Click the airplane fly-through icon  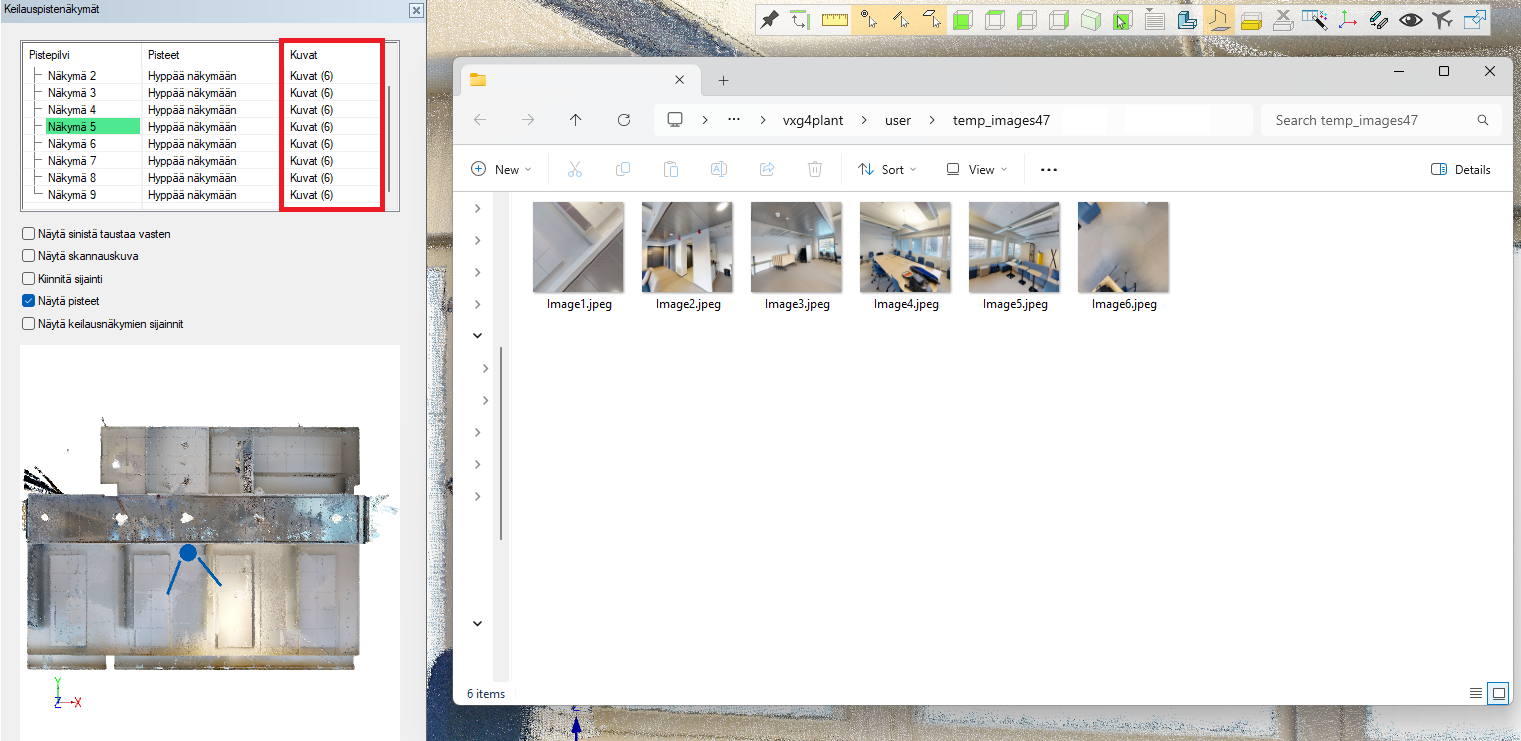click(x=1441, y=20)
